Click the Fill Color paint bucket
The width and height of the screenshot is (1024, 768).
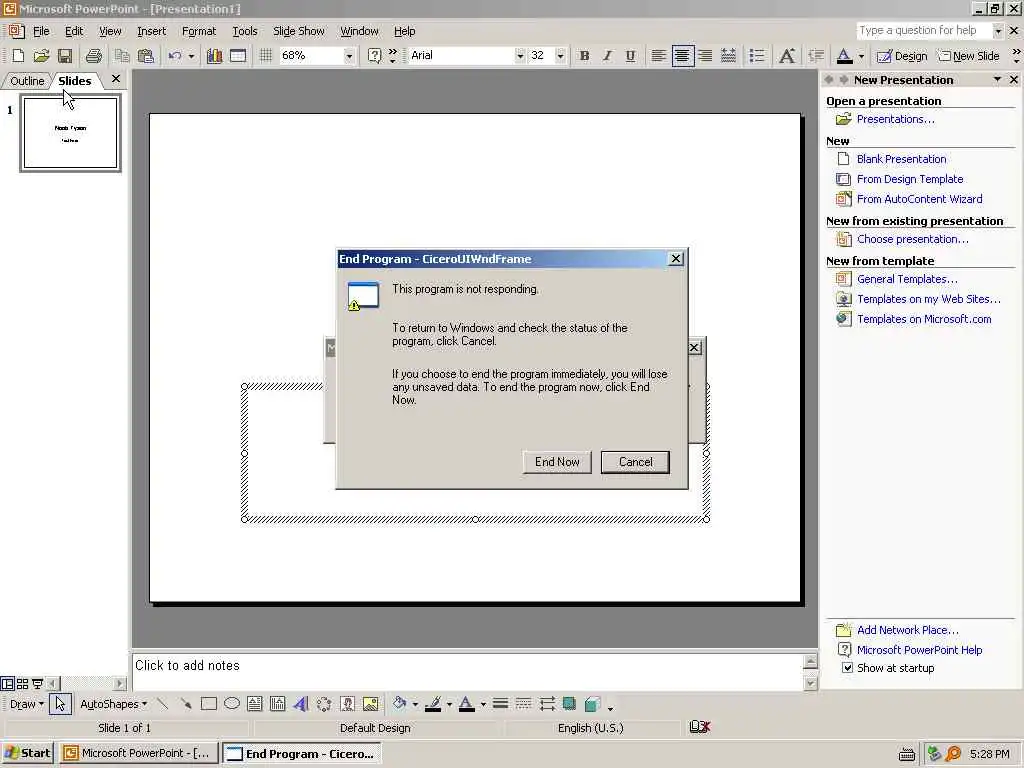click(x=399, y=703)
